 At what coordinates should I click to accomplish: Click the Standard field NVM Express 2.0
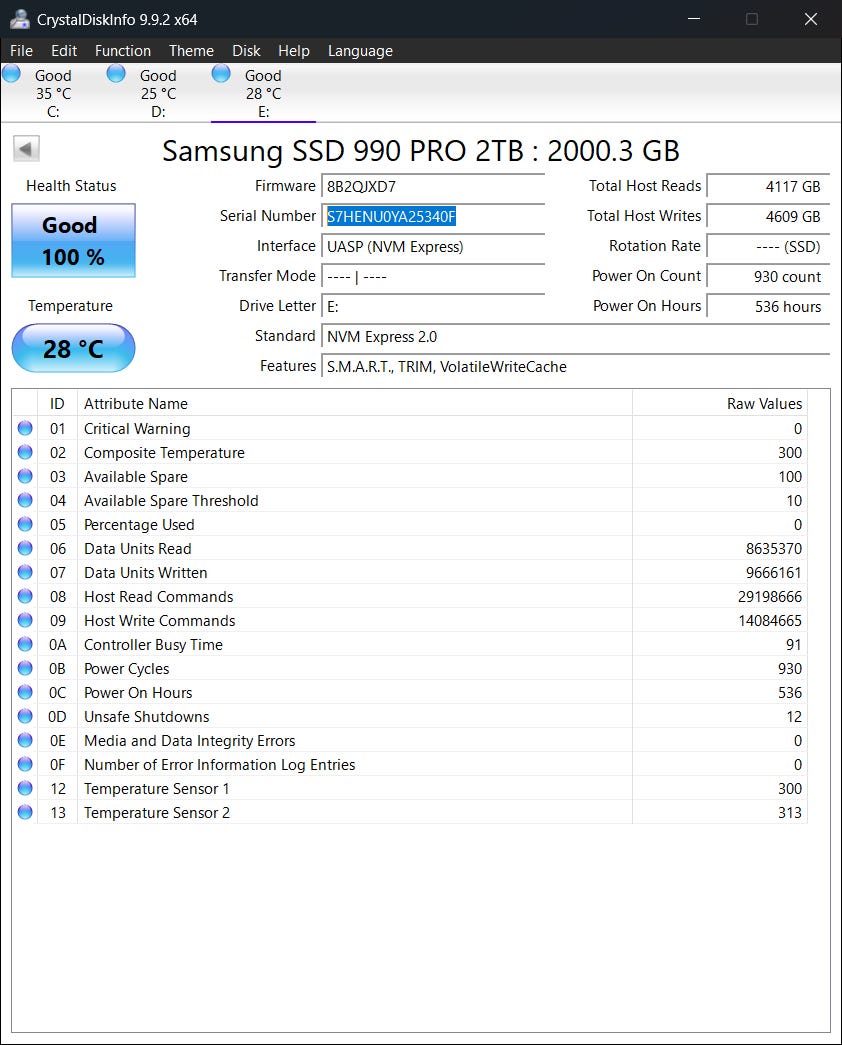click(x=575, y=337)
